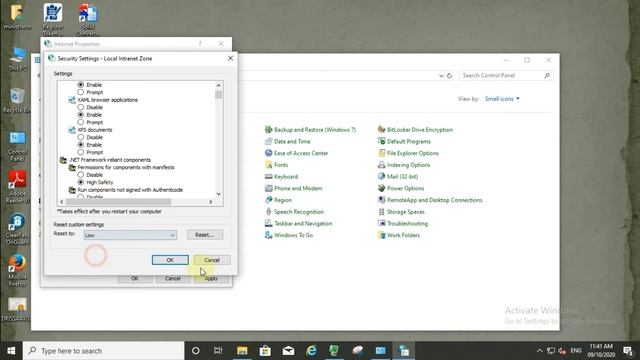The height and width of the screenshot is (360, 640).
Task: Select Prompt for XPS documents
Action: (80, 152)
